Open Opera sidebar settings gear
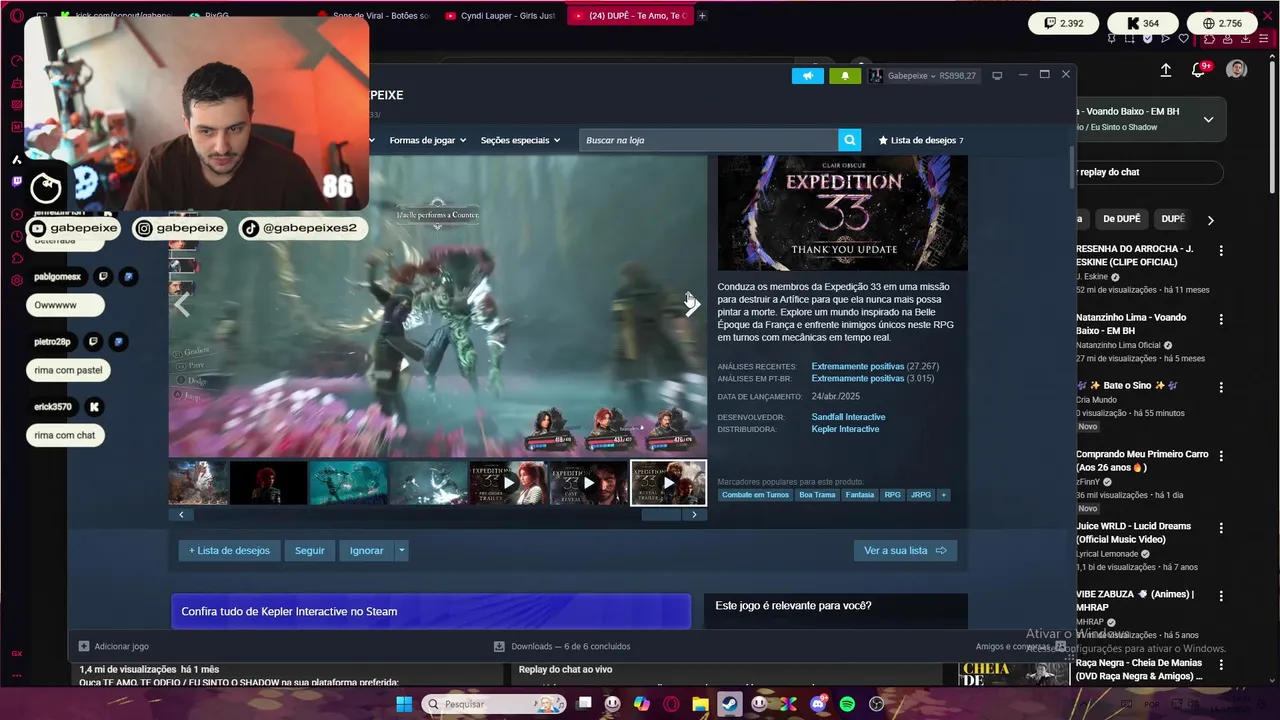The image size is (1280, 720). coord(17,280)
